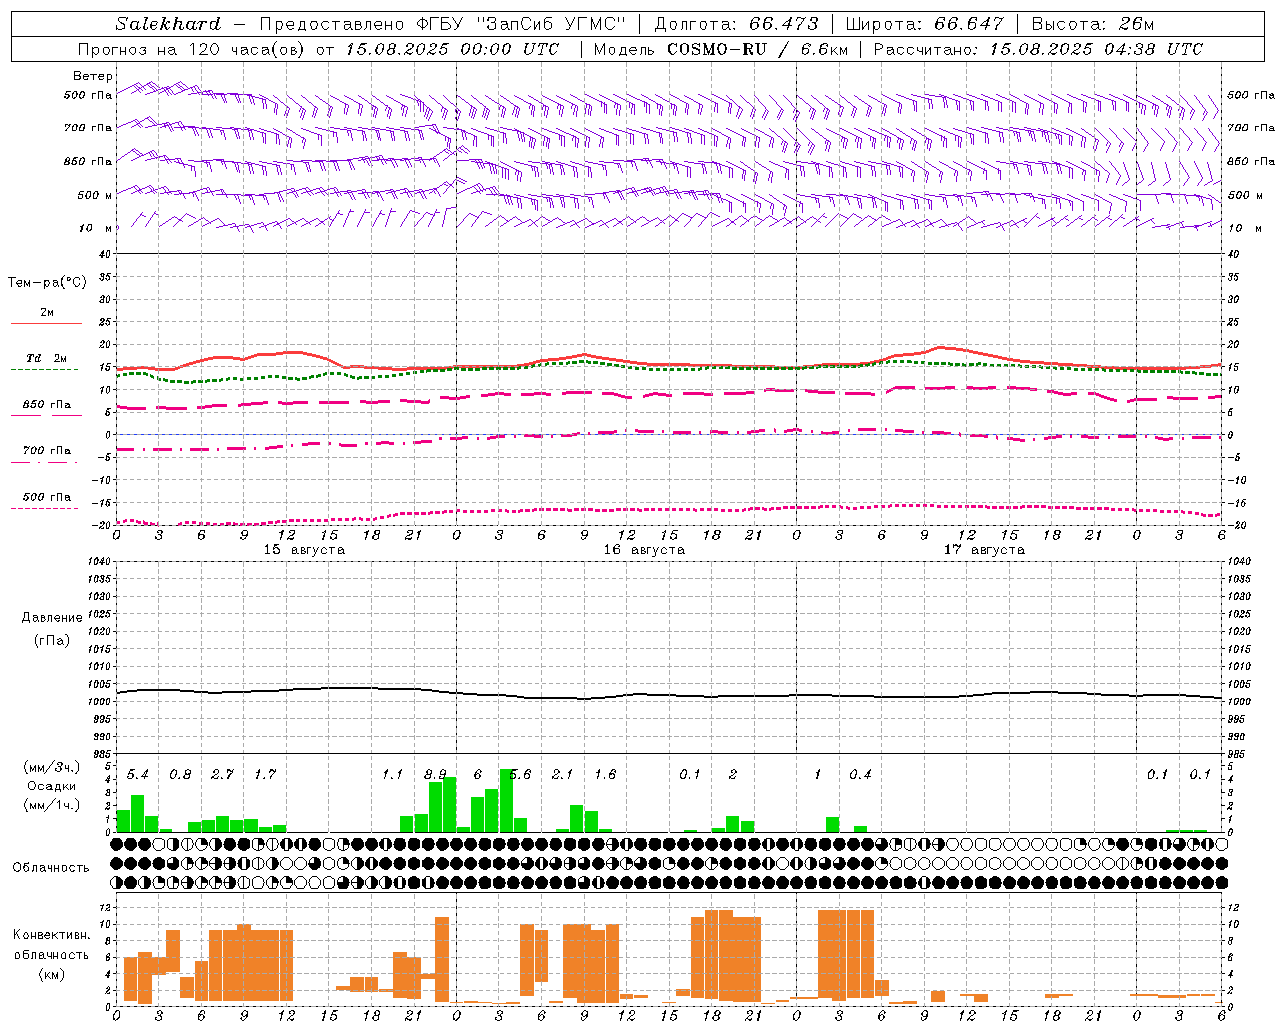This screenshot has width=1280, height=1024.
Task: Select the 'Широта: 66.647' header field
Action: 924,24
